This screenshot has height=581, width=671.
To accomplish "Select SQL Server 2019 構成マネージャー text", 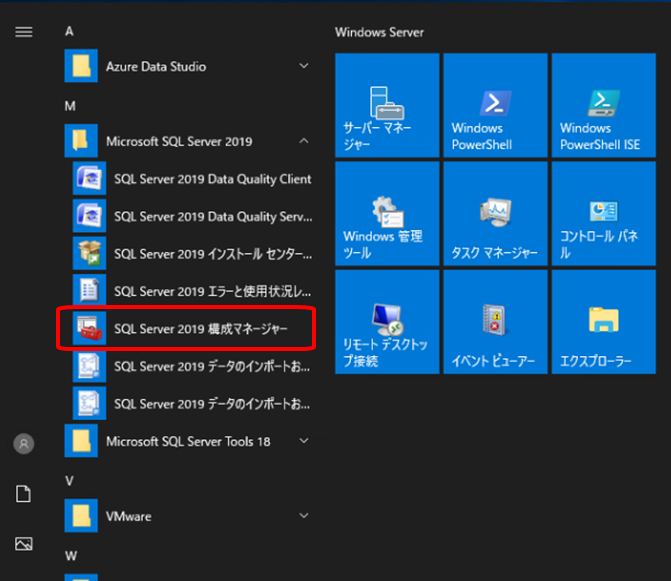I will 201,329.
